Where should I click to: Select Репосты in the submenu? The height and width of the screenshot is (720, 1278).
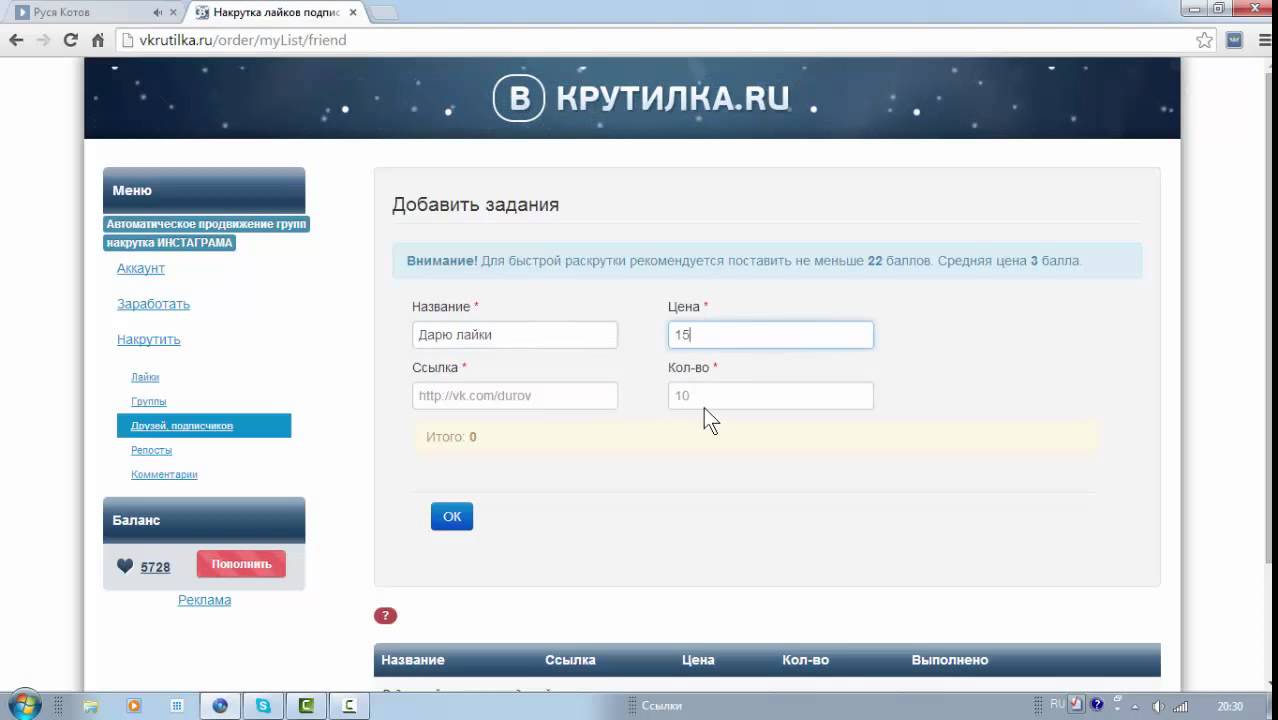151,450
